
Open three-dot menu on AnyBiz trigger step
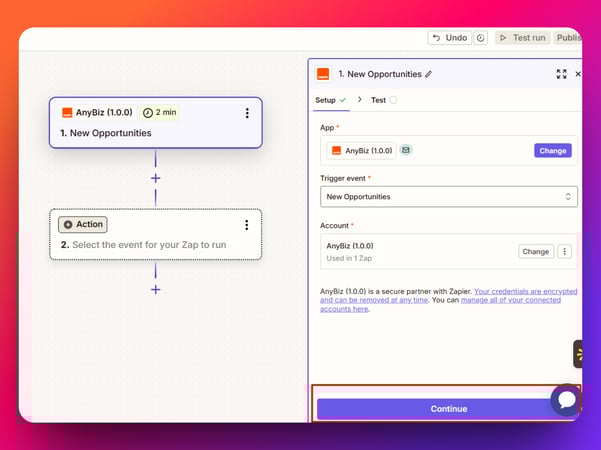point(247,113)
